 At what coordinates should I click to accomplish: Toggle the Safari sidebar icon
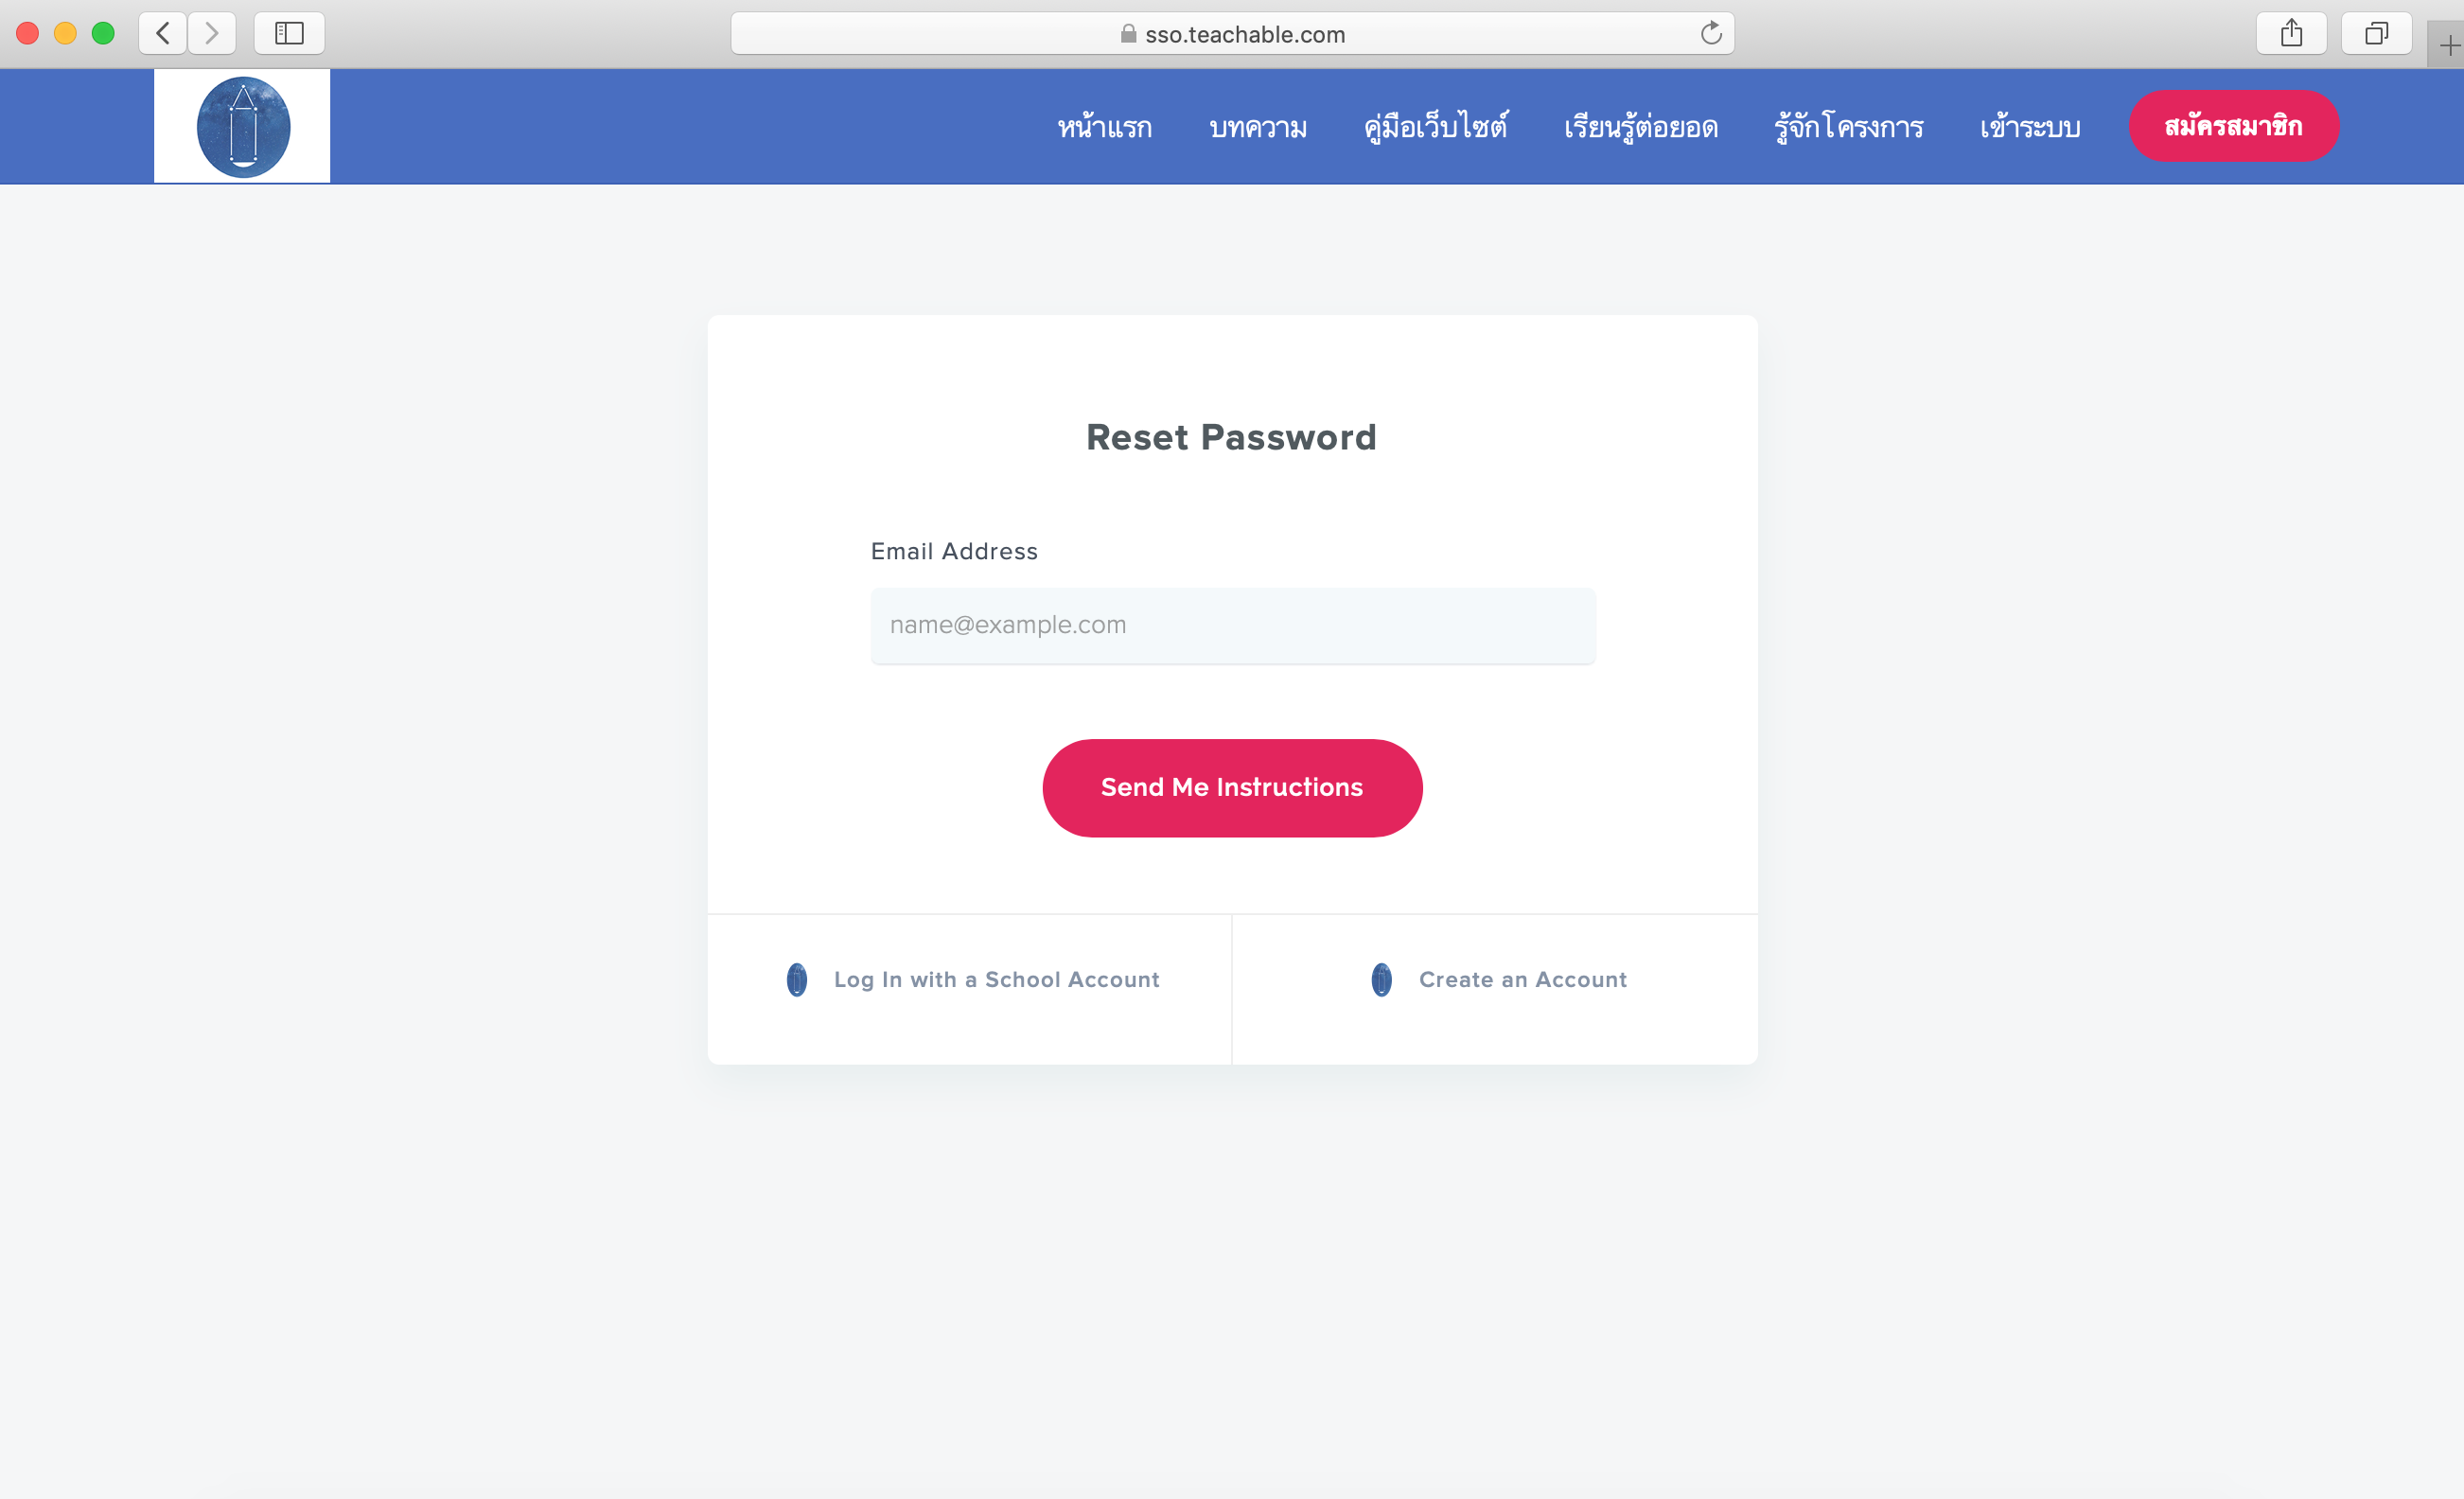289,33
